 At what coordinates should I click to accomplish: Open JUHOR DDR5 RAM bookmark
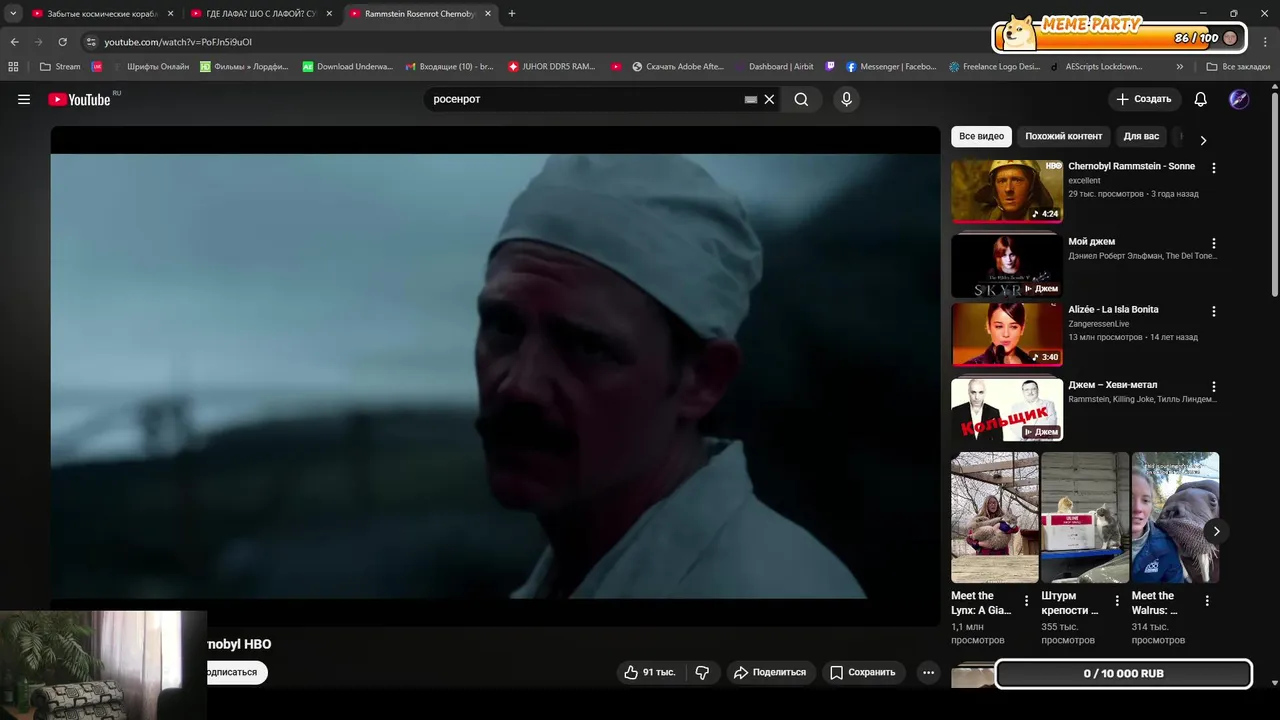[x=552, y=67]
